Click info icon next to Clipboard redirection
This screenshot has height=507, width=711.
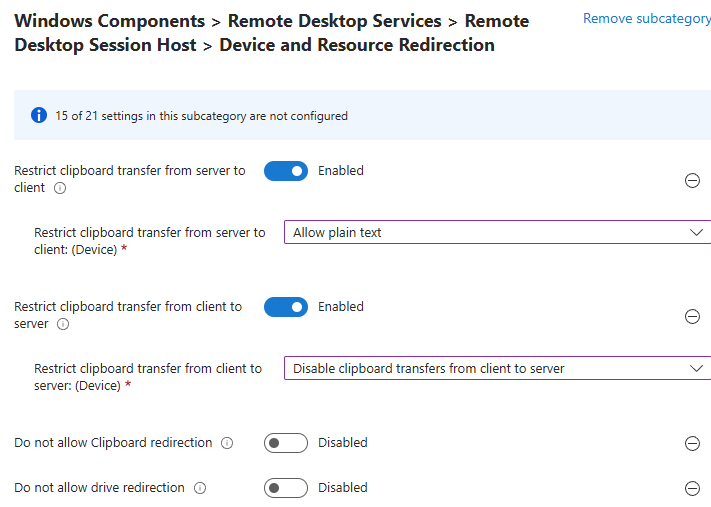pyautogui.click(x=227, y=443)
